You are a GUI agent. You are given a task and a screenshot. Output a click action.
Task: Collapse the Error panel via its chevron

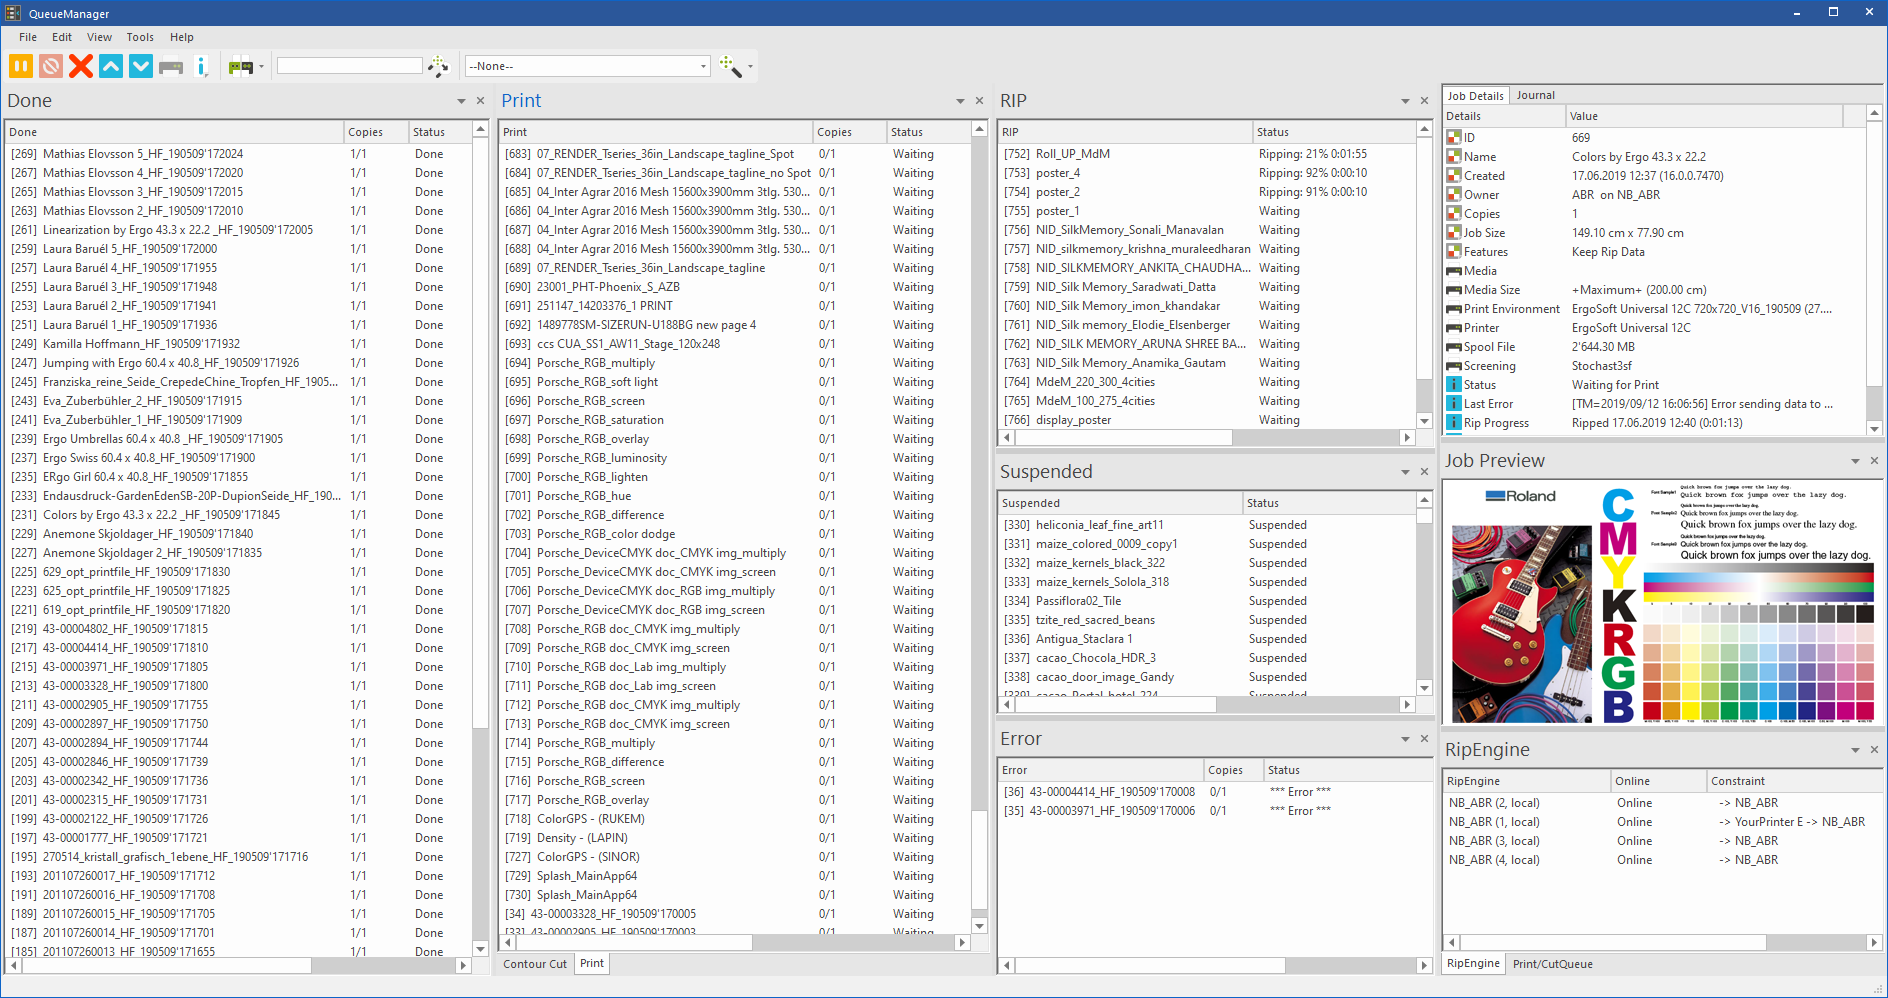coord(1406,739)
